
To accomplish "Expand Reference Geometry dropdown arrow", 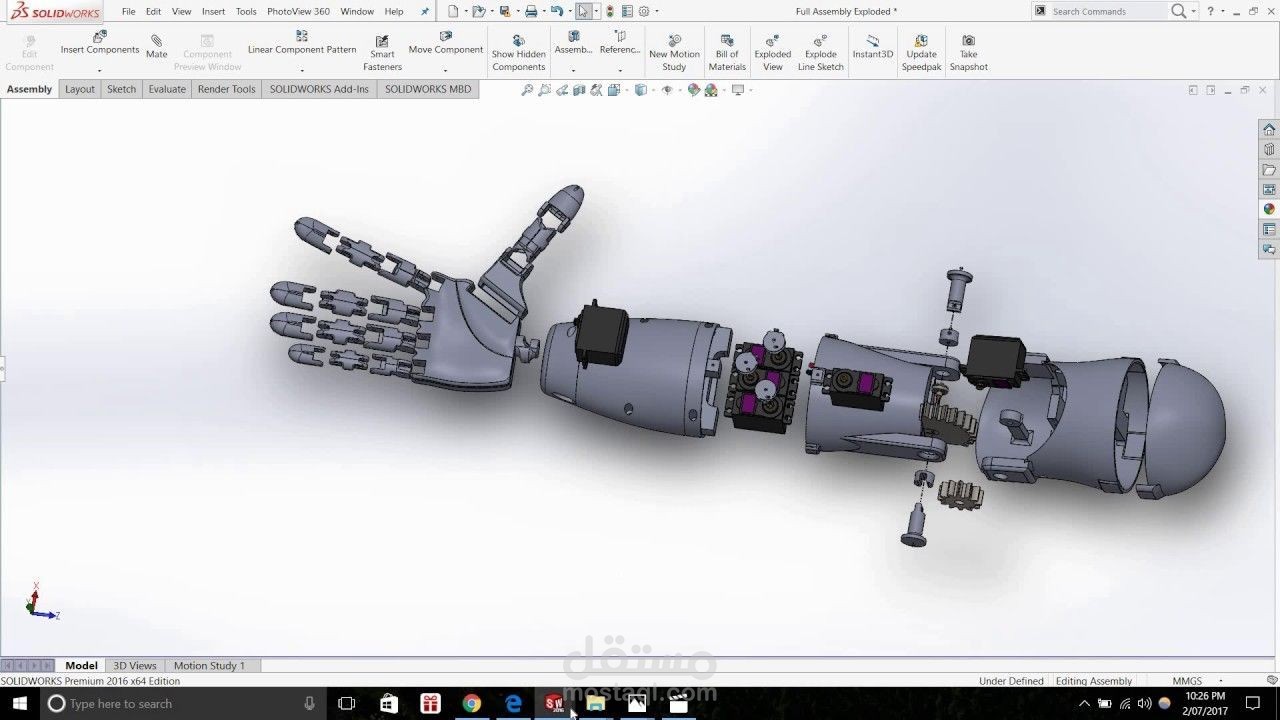I will (x=620, y=70).
